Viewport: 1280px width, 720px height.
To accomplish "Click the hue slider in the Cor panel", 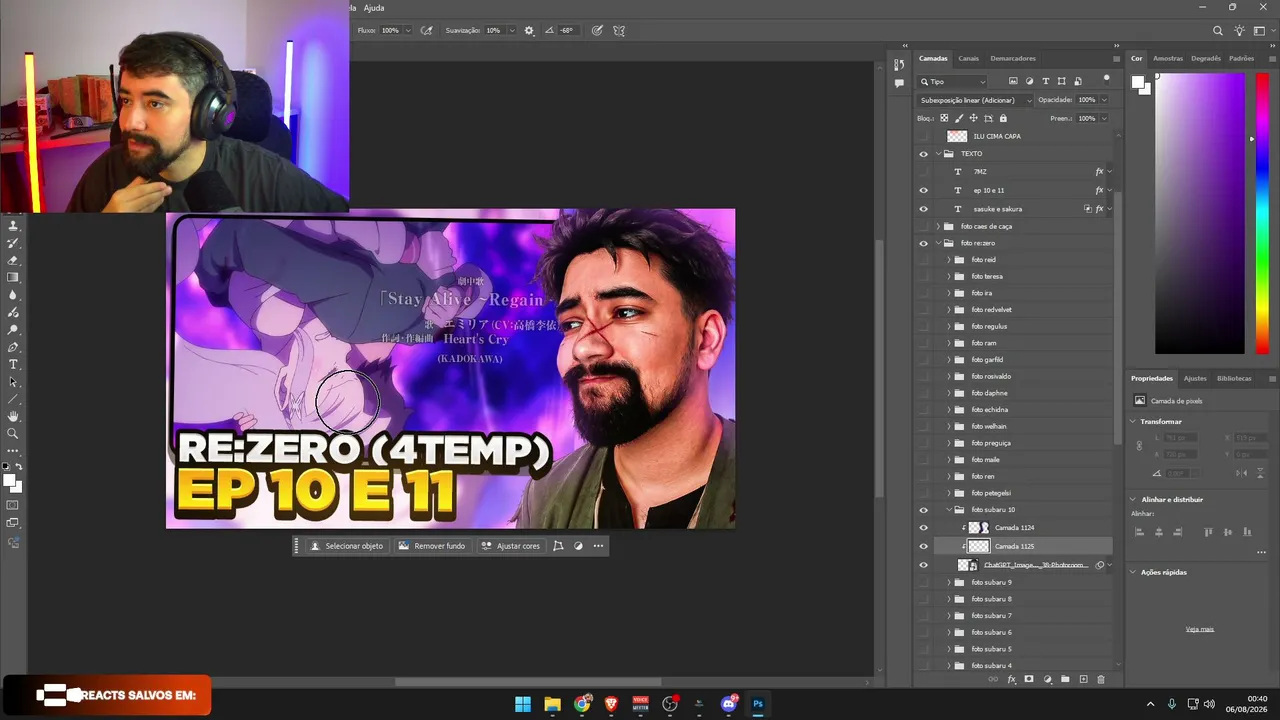I will 1262,214.
